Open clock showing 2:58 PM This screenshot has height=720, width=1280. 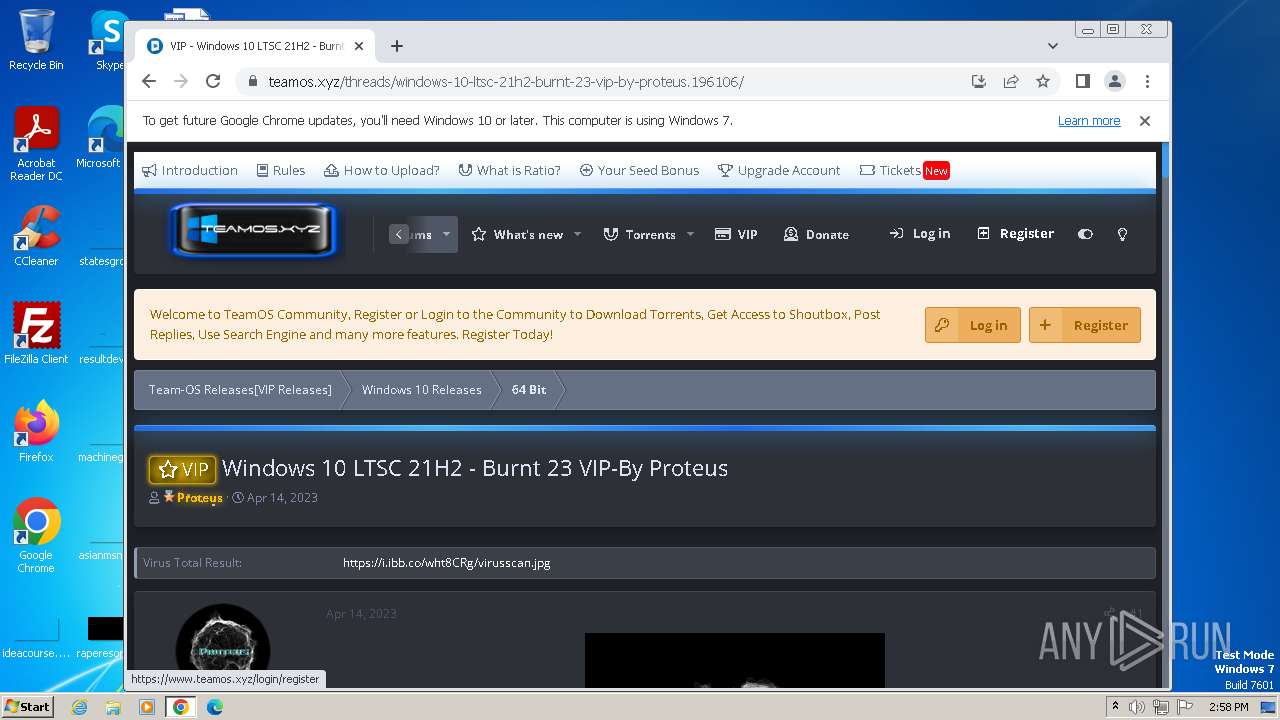1228,707
